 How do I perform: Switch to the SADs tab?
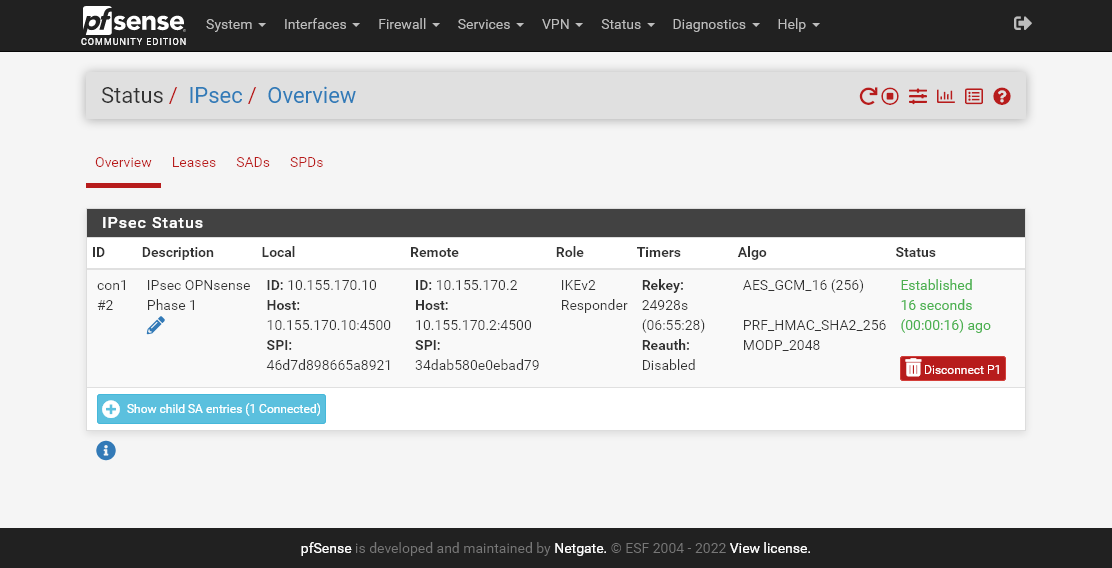(x=253, y=162)
